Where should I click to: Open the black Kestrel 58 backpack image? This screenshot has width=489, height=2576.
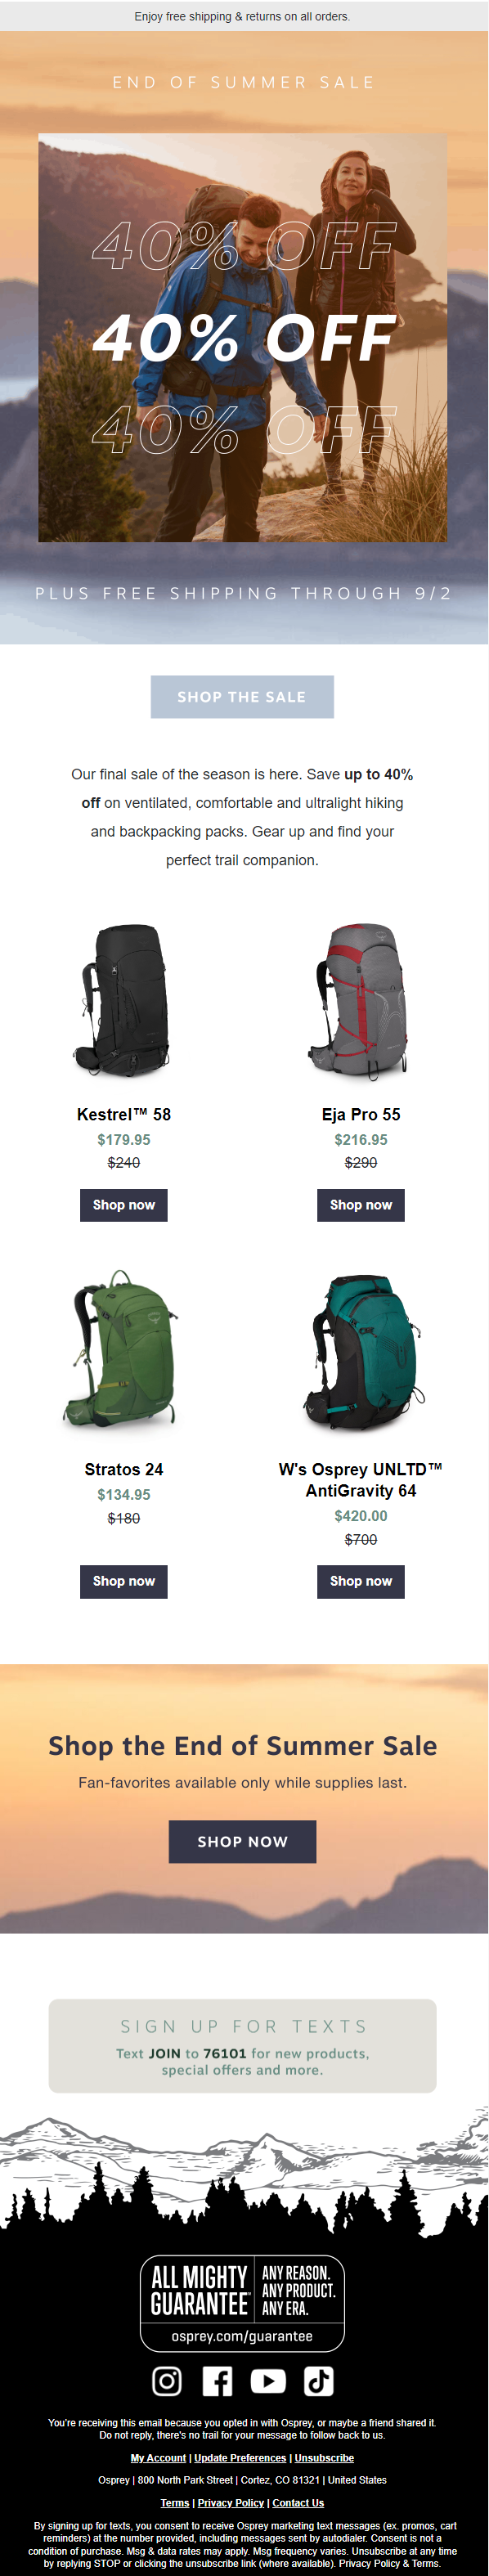point(124,1001)
